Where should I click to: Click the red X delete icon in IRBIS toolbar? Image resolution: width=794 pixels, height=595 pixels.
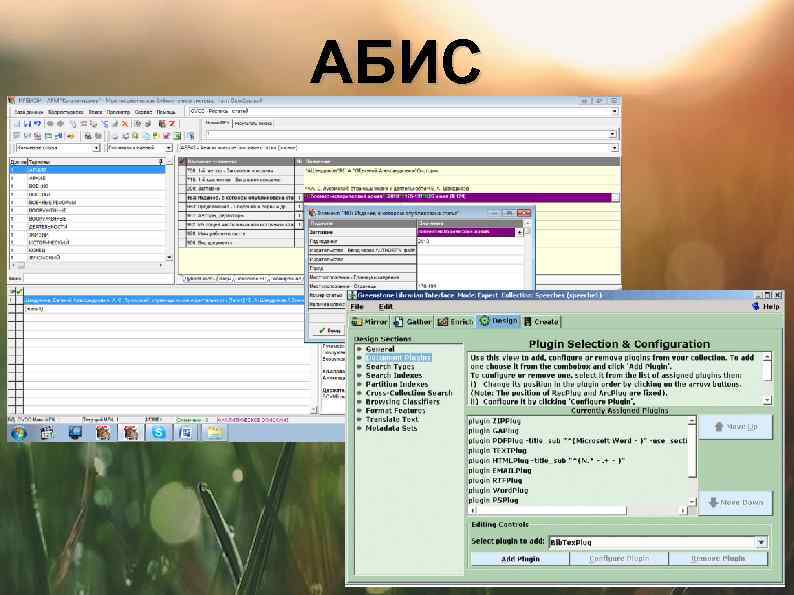pos(125,124)
